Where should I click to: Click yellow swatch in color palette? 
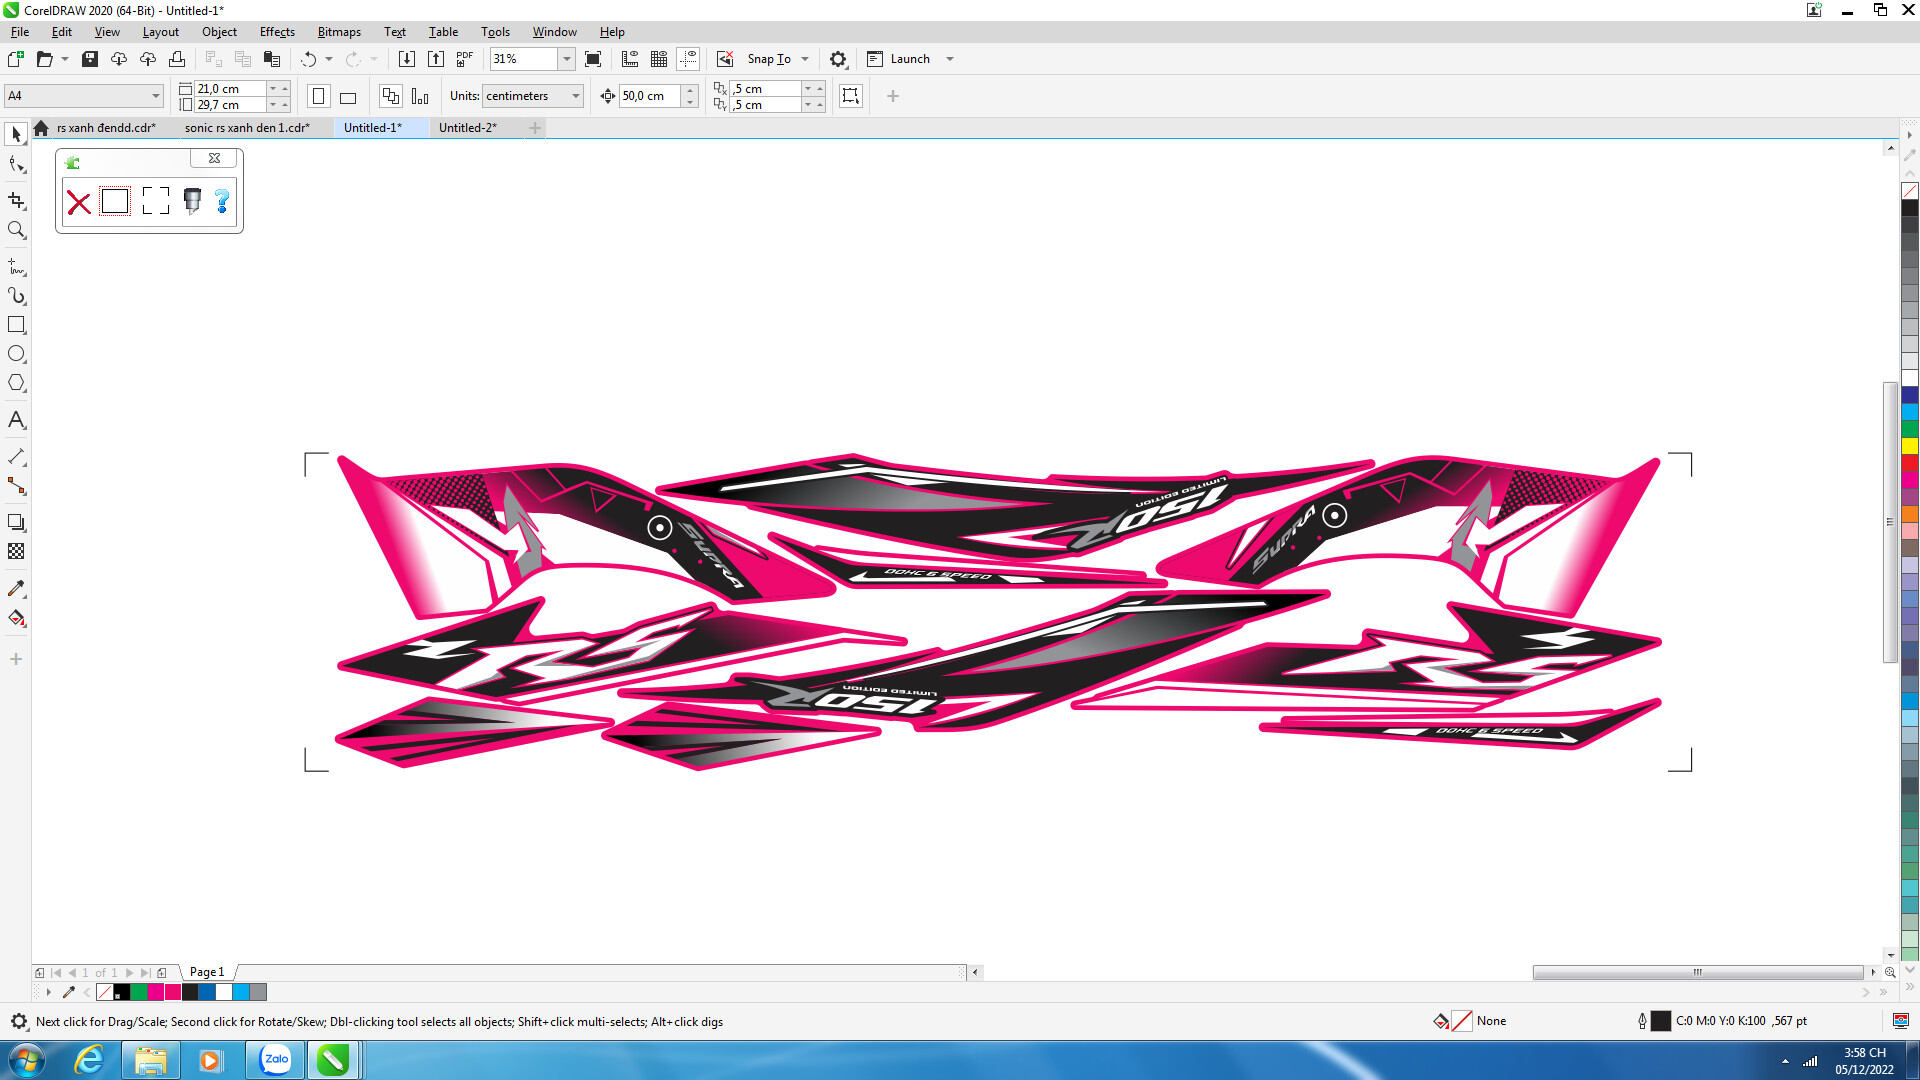[x=1910, y=446]
